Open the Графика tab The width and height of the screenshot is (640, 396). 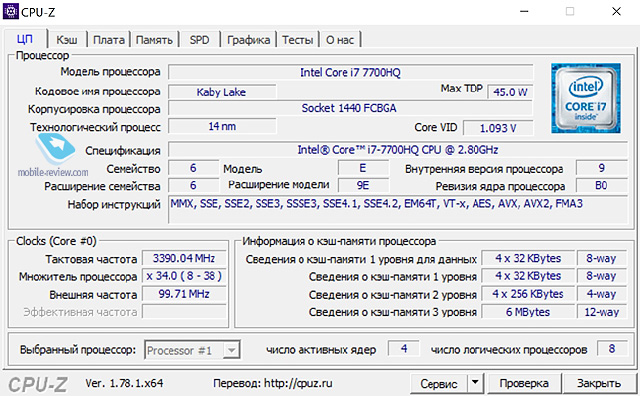(248, 40)
